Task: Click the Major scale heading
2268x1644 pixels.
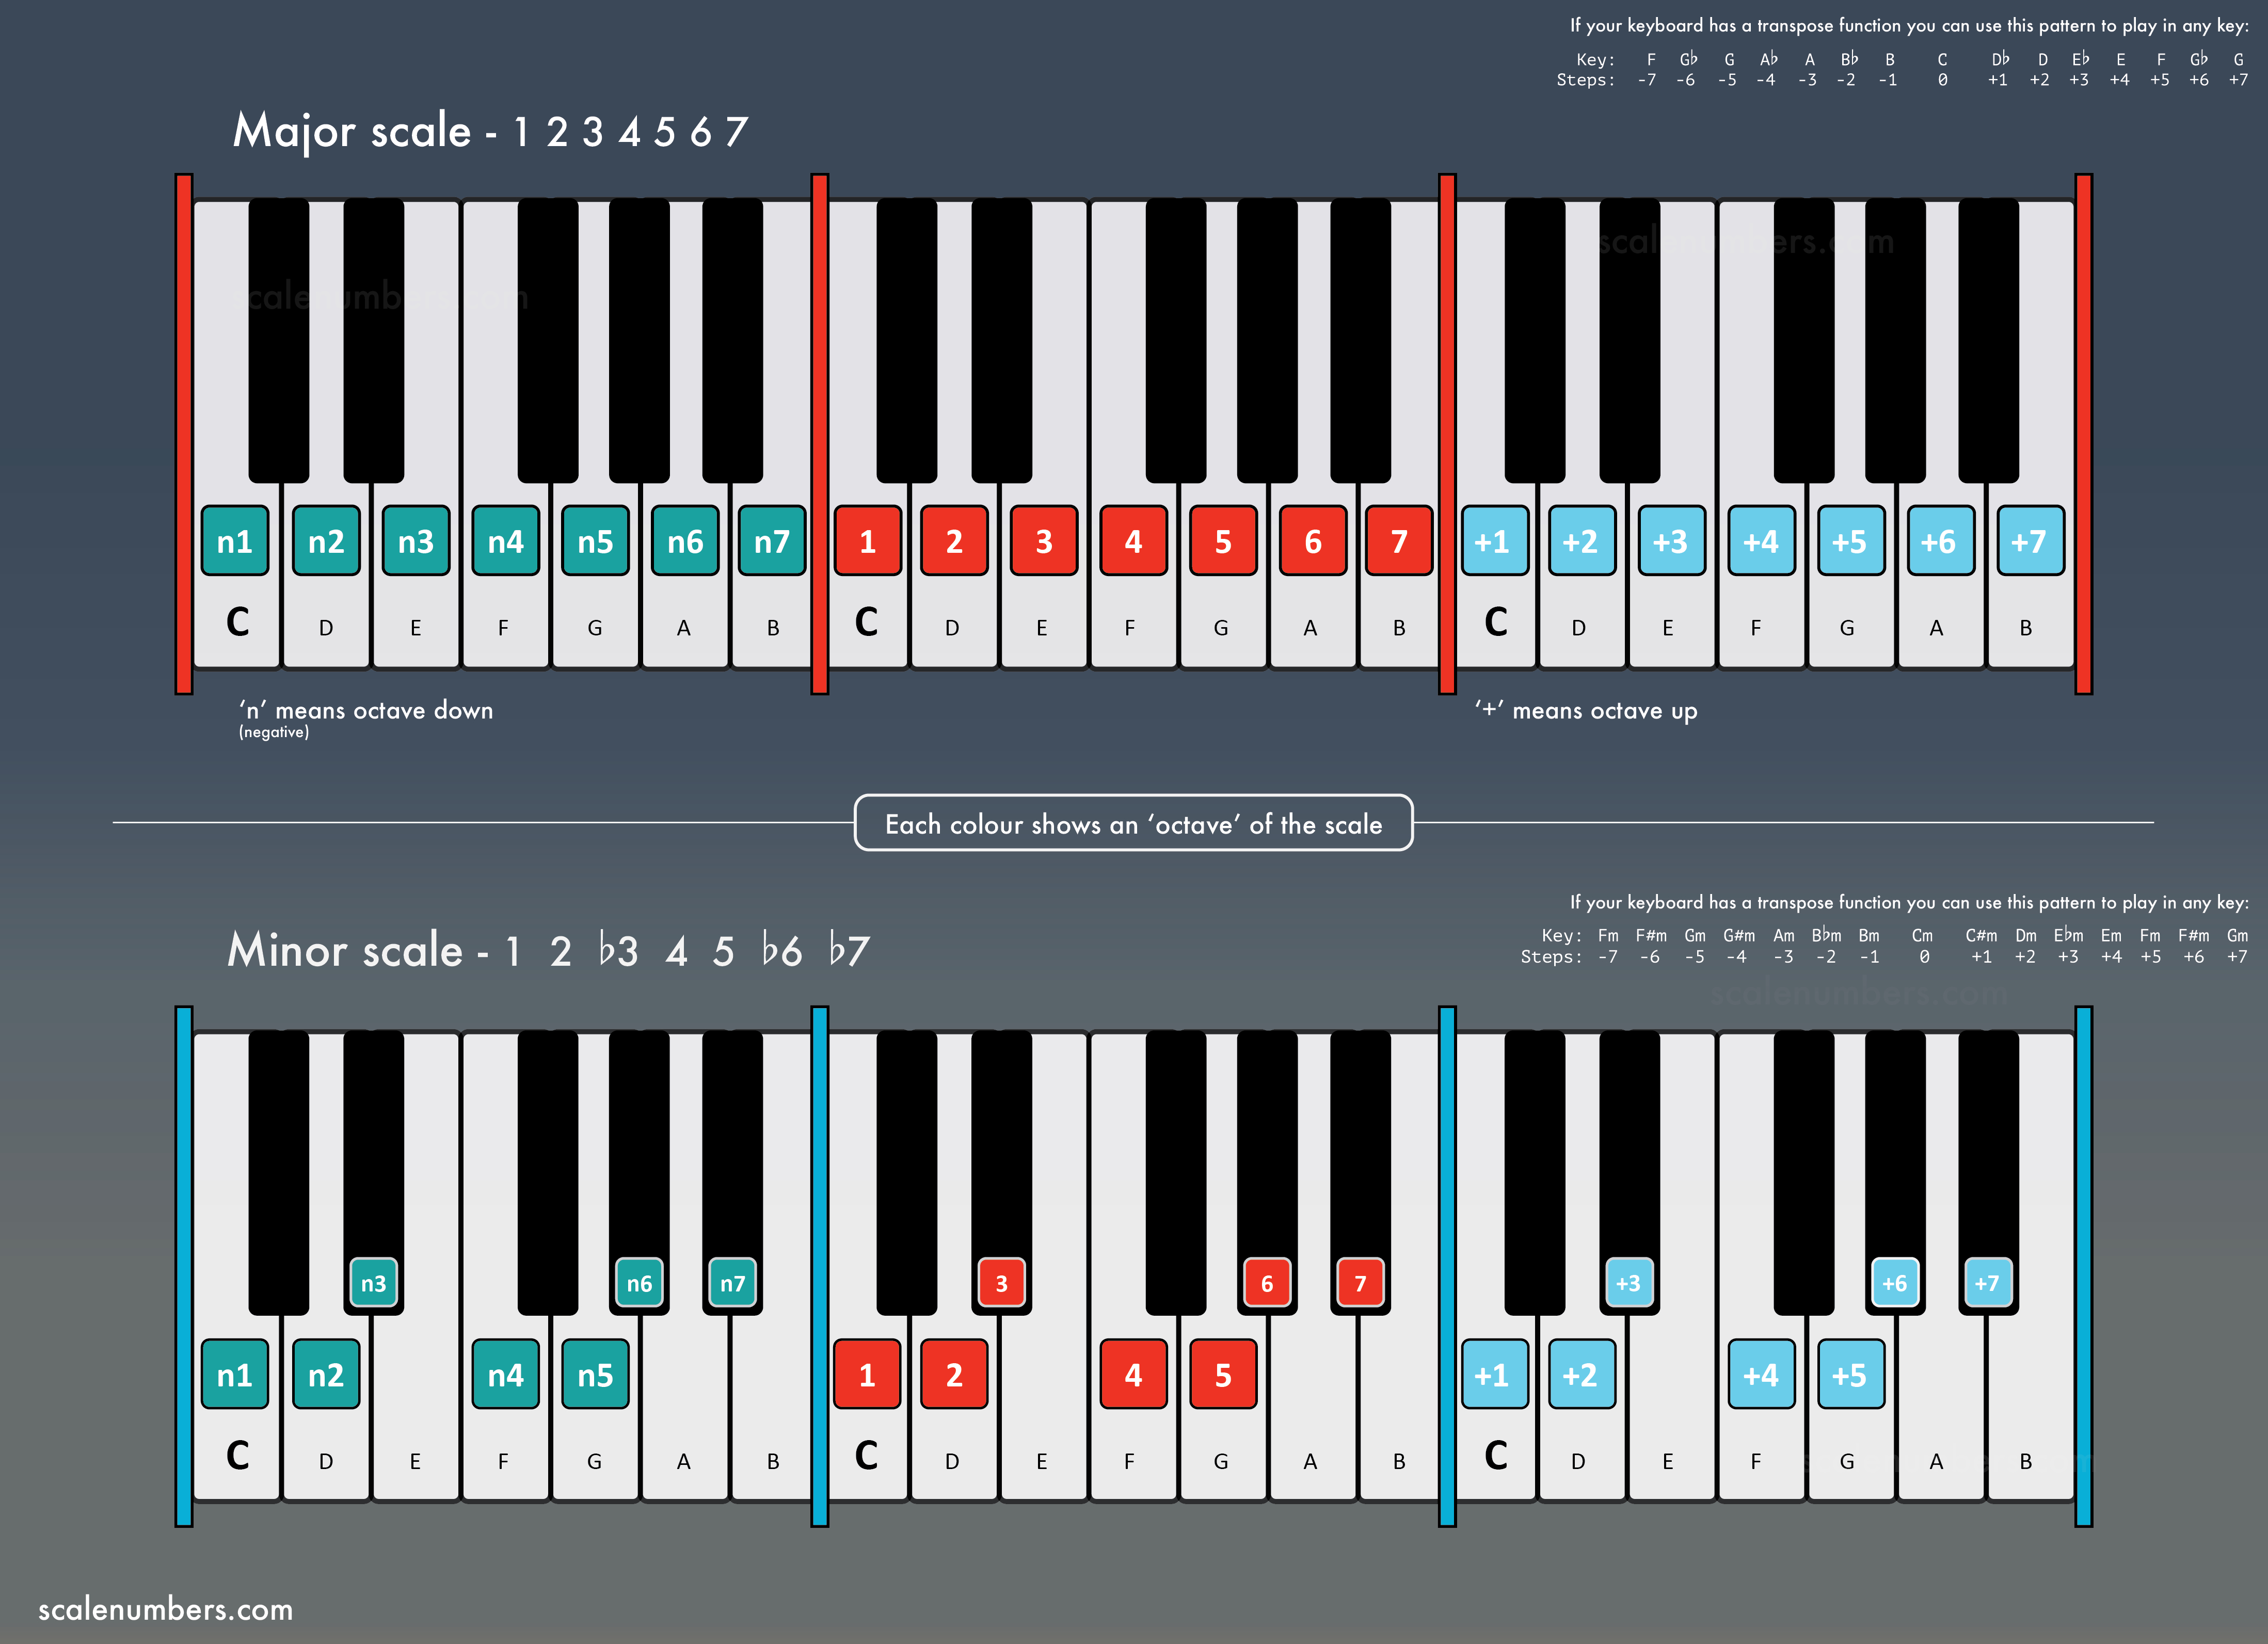Action: click(x=490, y=132)
